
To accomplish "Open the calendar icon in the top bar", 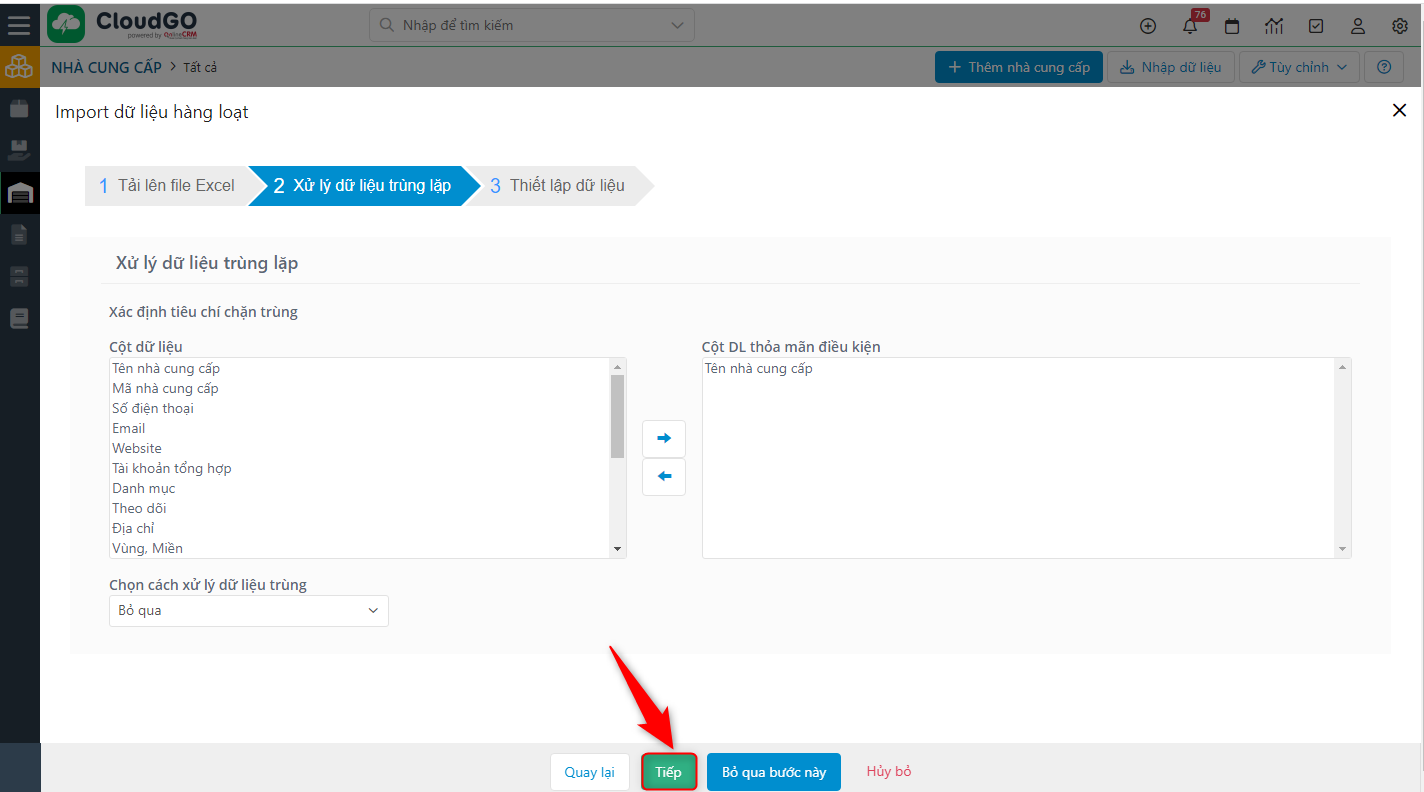I will 1232,26.
